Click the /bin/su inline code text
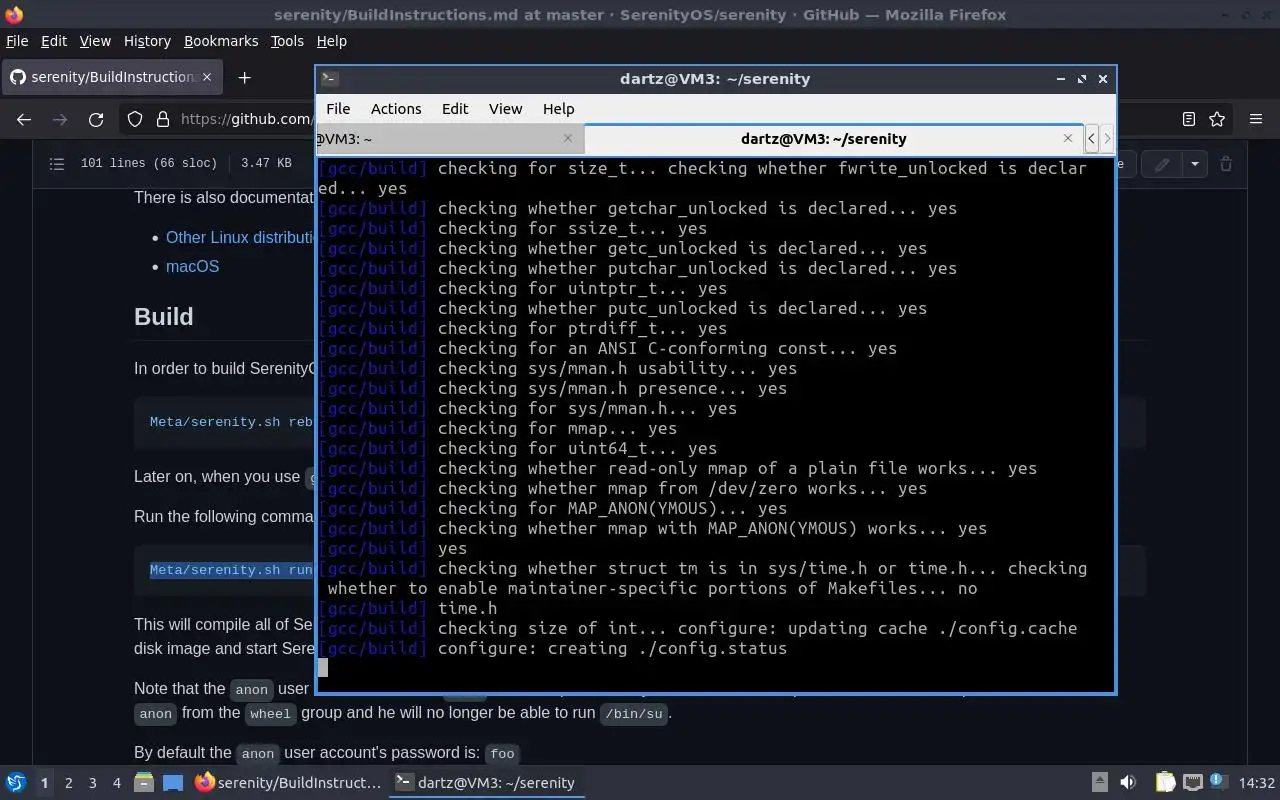 632,713
